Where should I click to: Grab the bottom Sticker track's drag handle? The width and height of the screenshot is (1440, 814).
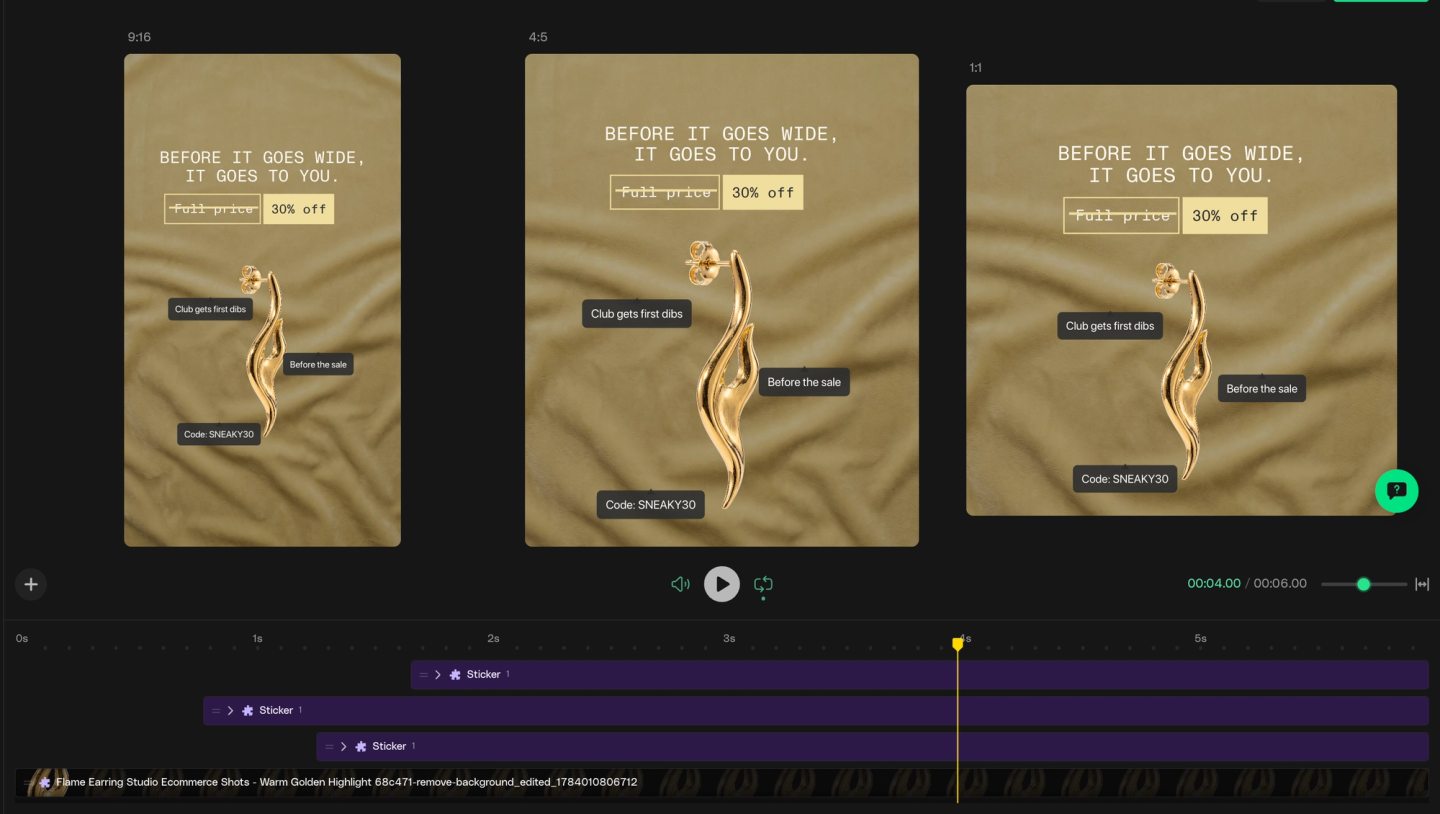coord(330,747)
